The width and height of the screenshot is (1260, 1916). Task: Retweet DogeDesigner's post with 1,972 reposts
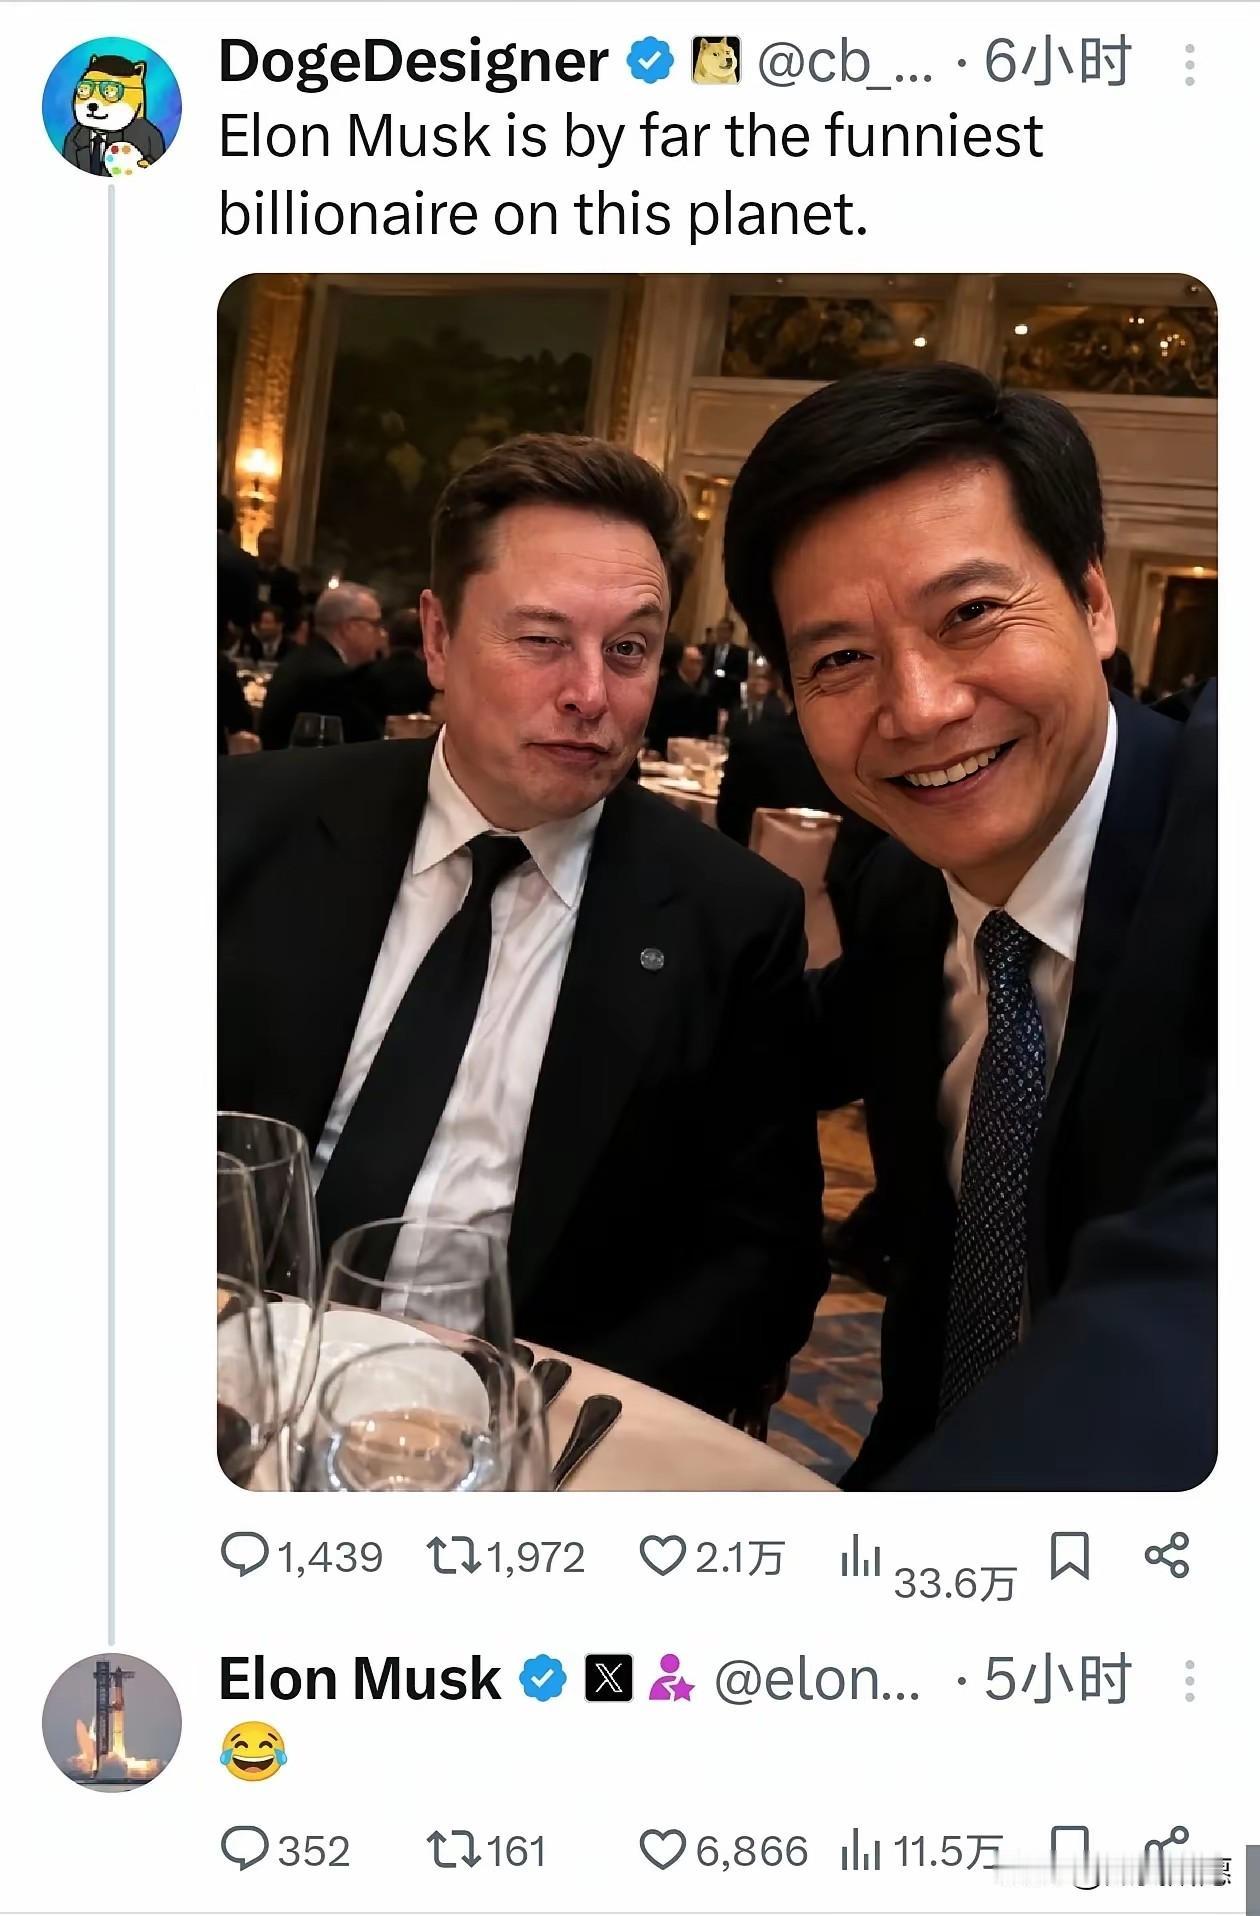505,1557
